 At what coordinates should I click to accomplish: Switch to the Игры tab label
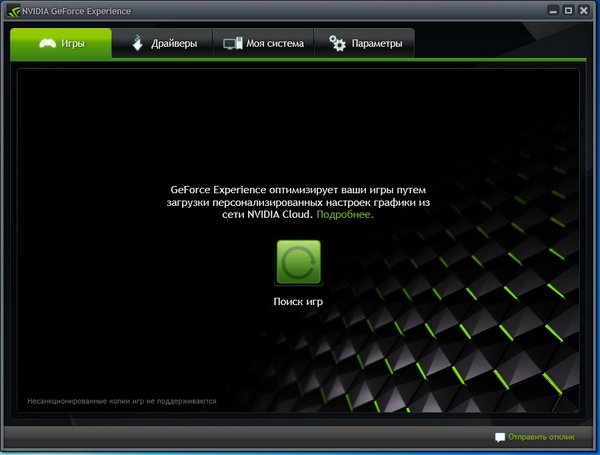click(x=73, y=44)
